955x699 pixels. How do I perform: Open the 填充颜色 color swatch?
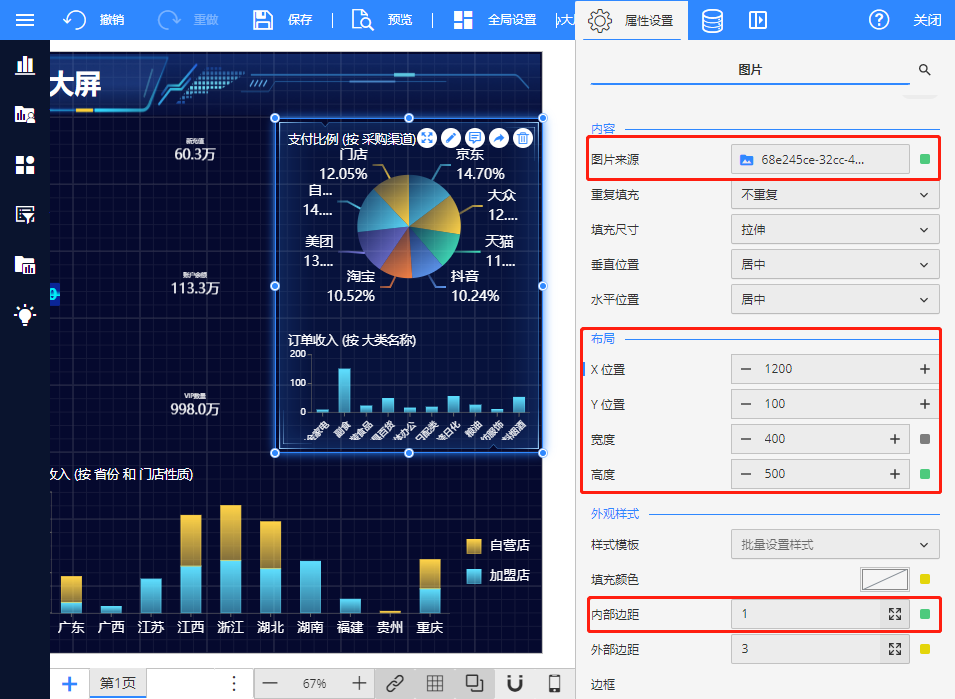pos(884,579)
